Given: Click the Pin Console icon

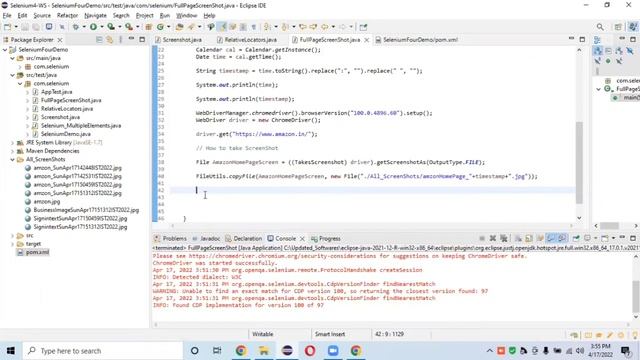Looking at the screenshot, I should point(576,238).
